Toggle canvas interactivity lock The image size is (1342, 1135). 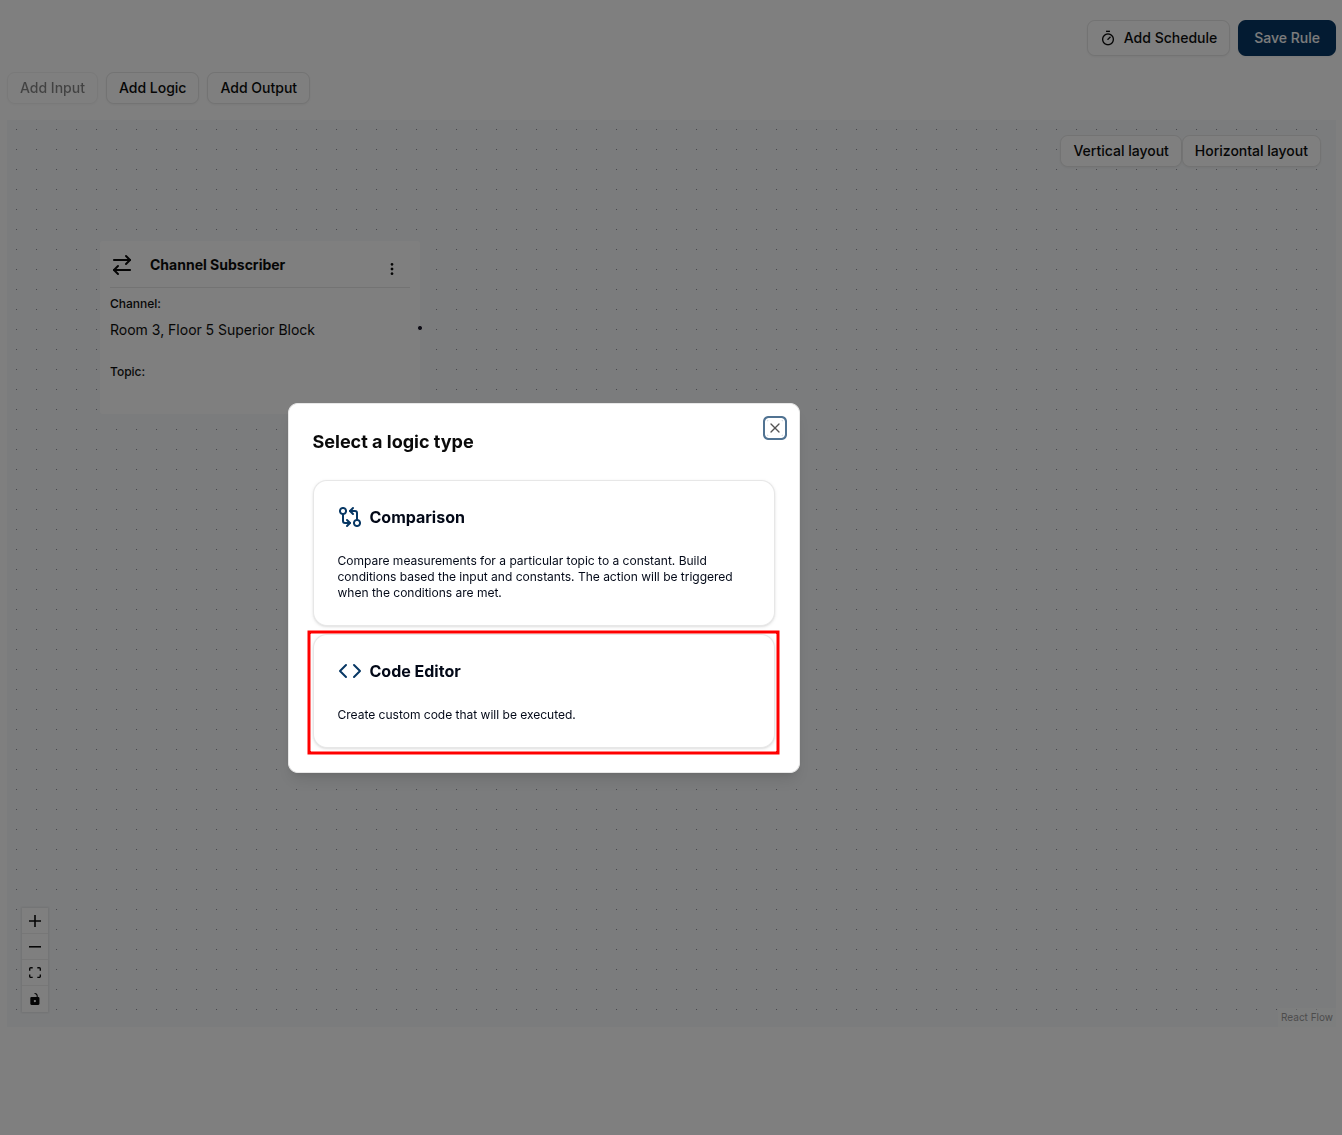coord(35,999)
